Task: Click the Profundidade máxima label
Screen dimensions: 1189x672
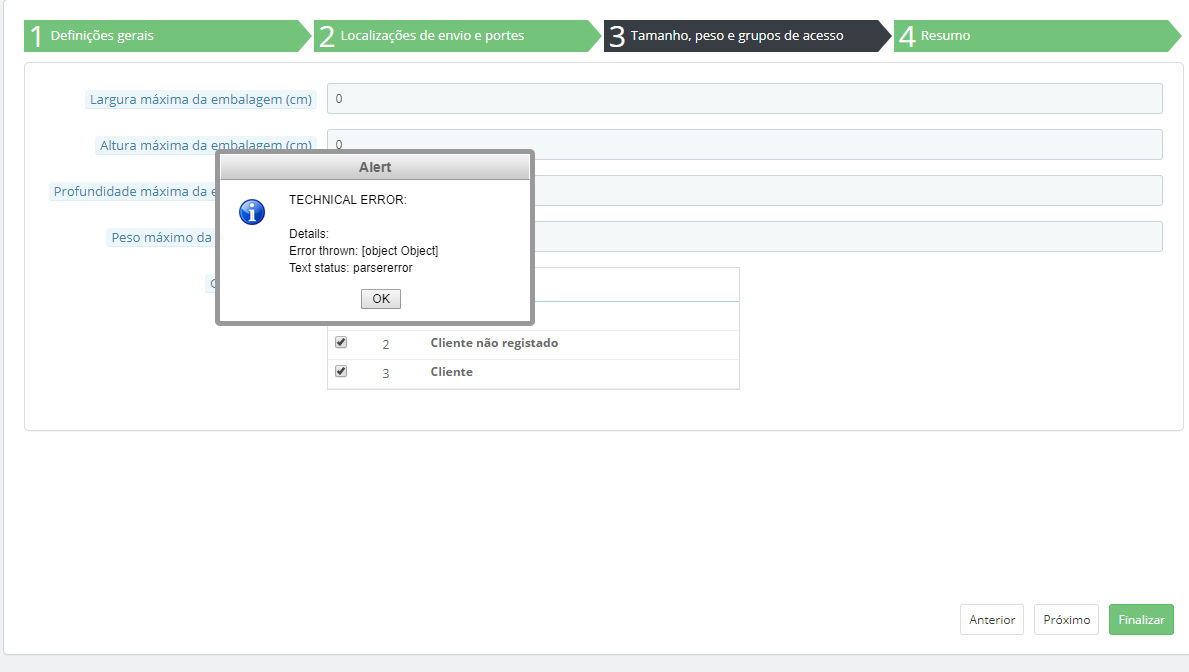Action: [133, 191]
